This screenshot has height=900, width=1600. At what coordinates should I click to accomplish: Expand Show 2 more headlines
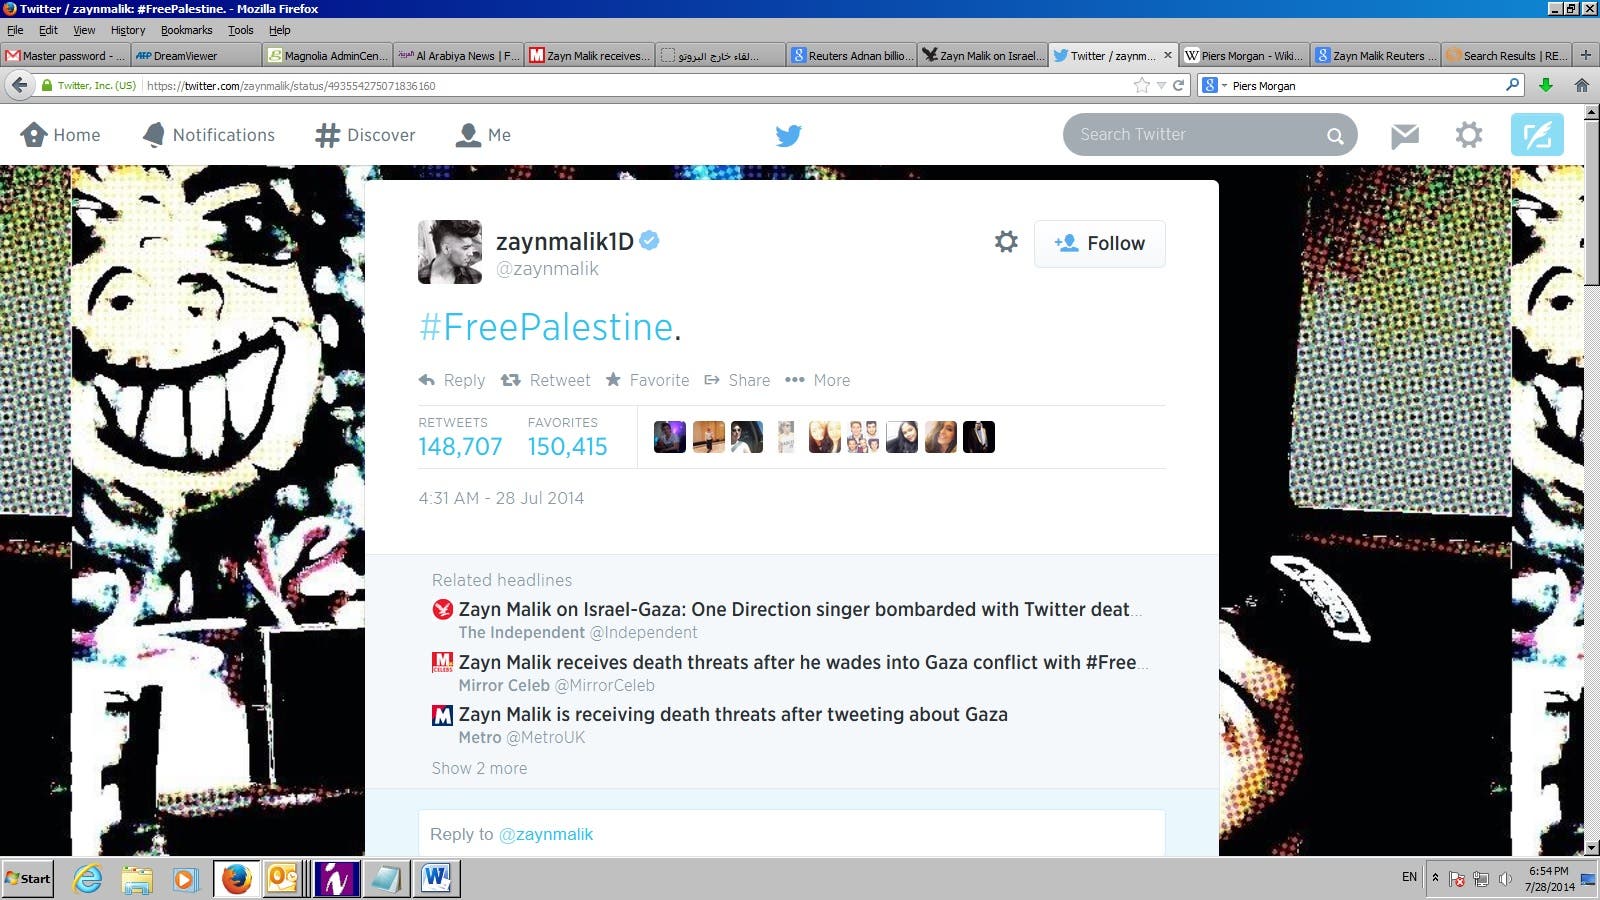tap(479, 768)
